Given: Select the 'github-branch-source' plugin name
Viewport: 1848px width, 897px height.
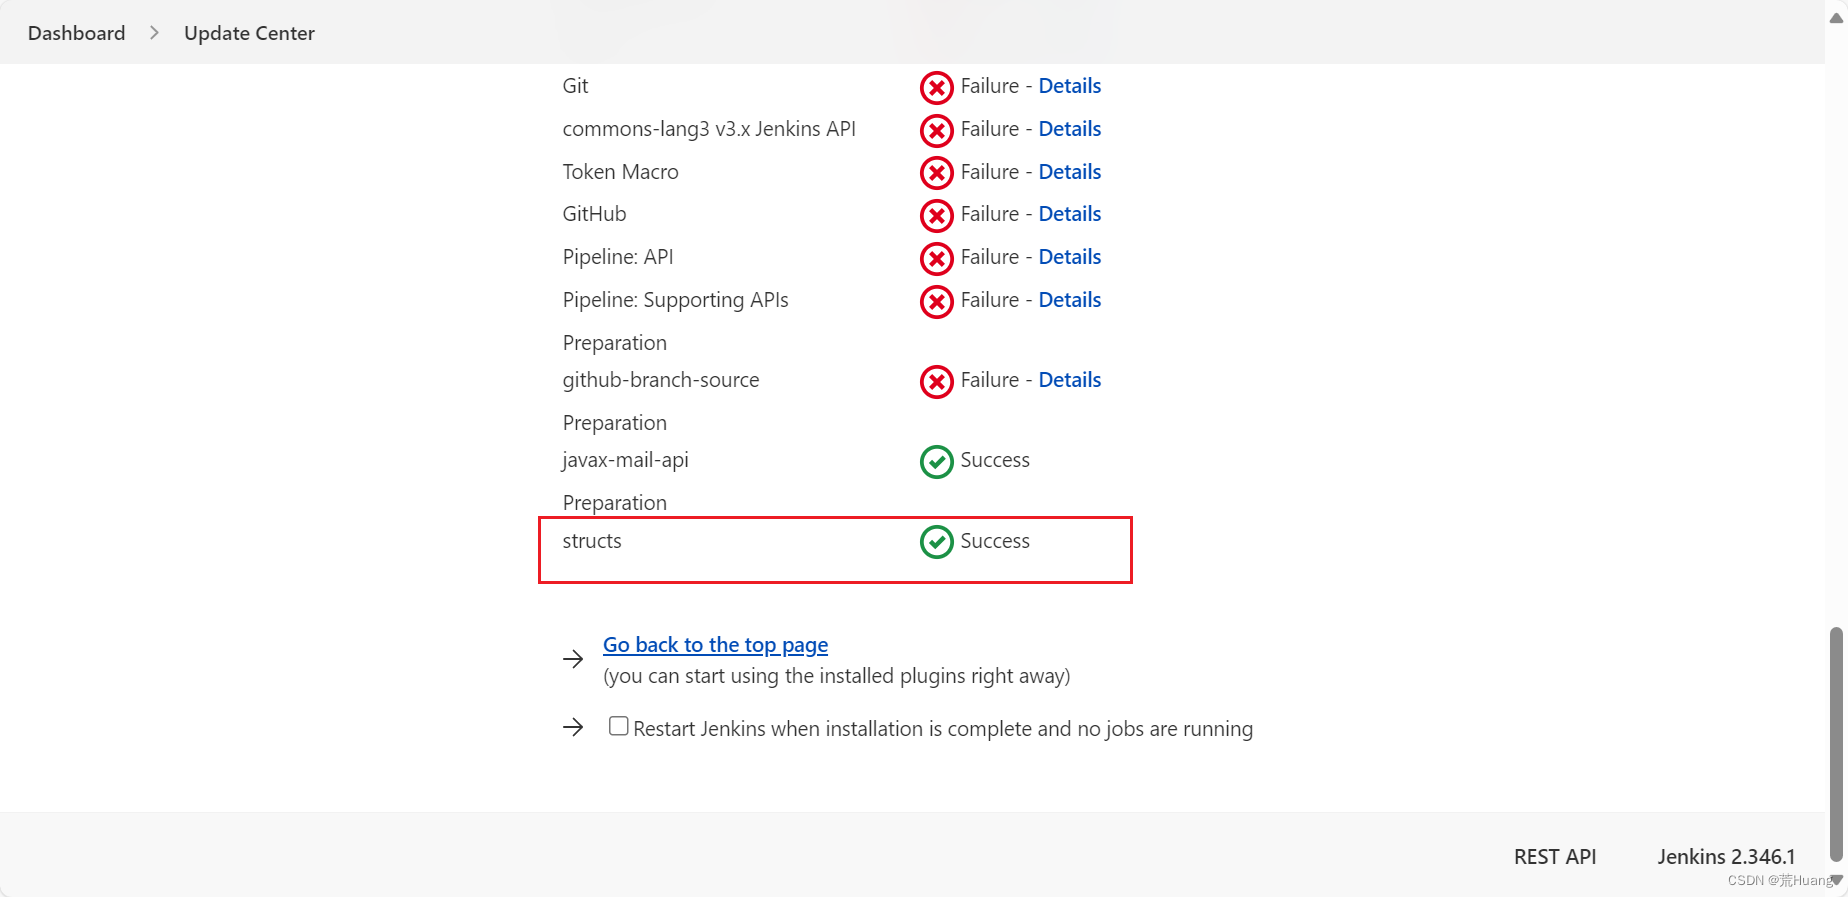Looking at the screenshot, I should (661, 380).
